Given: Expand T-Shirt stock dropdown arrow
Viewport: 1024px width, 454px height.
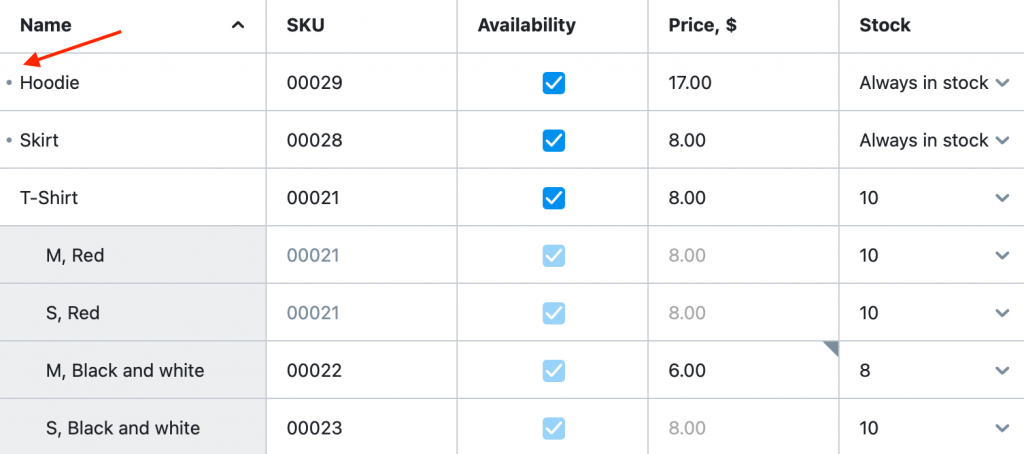Looking at the screenshot, I should click(x=1002, y=198).
